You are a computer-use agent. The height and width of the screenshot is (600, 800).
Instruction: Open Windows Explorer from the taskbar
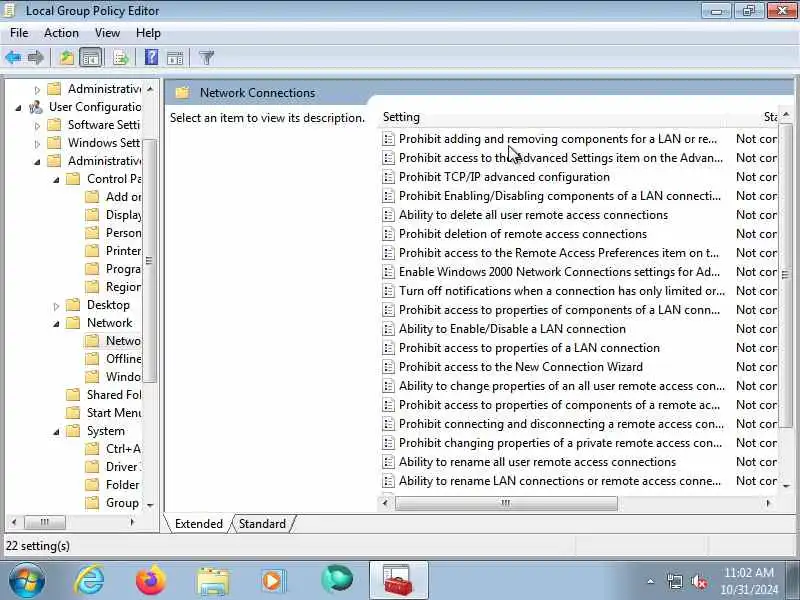[x=212, y=581]
